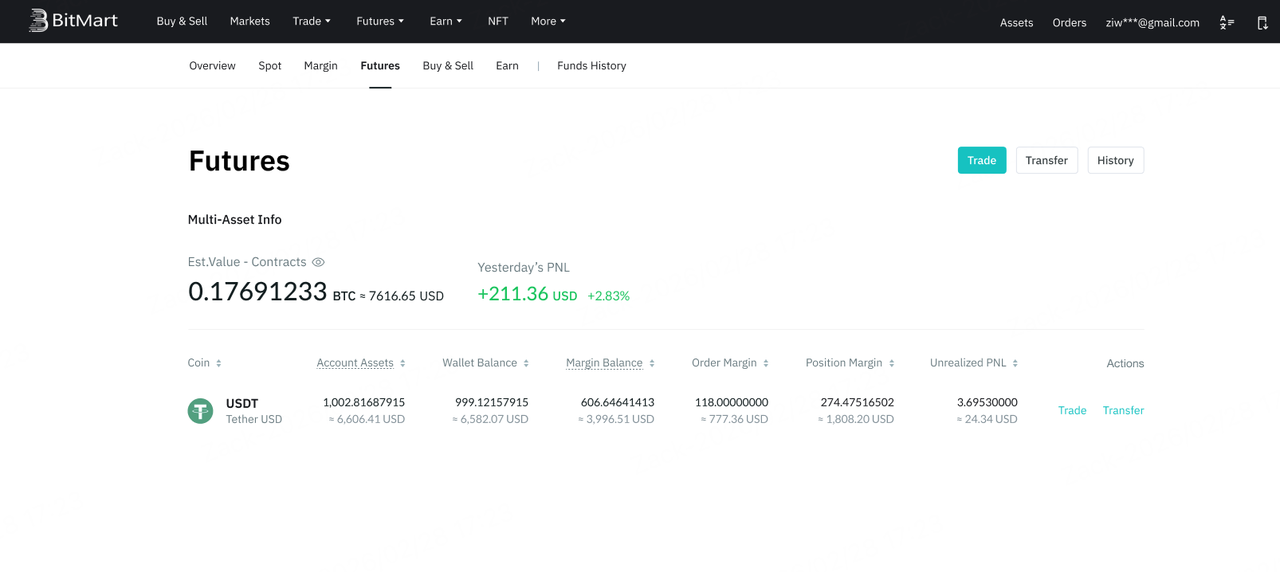
Task: Open the language switcher icon
Action: point(1227,22)
